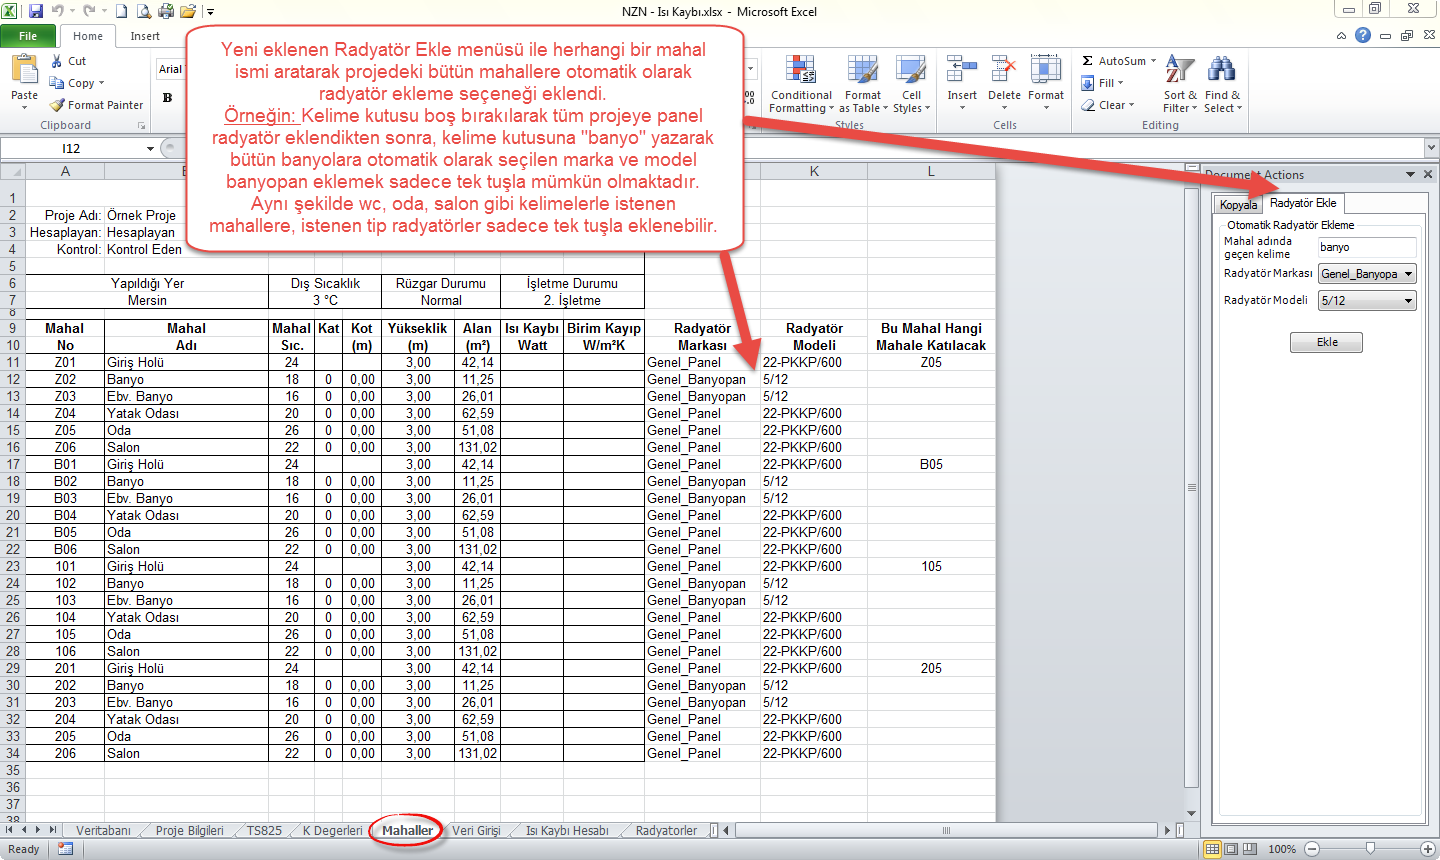Click the Save icon in quick access toolbar

click(36, 11)
